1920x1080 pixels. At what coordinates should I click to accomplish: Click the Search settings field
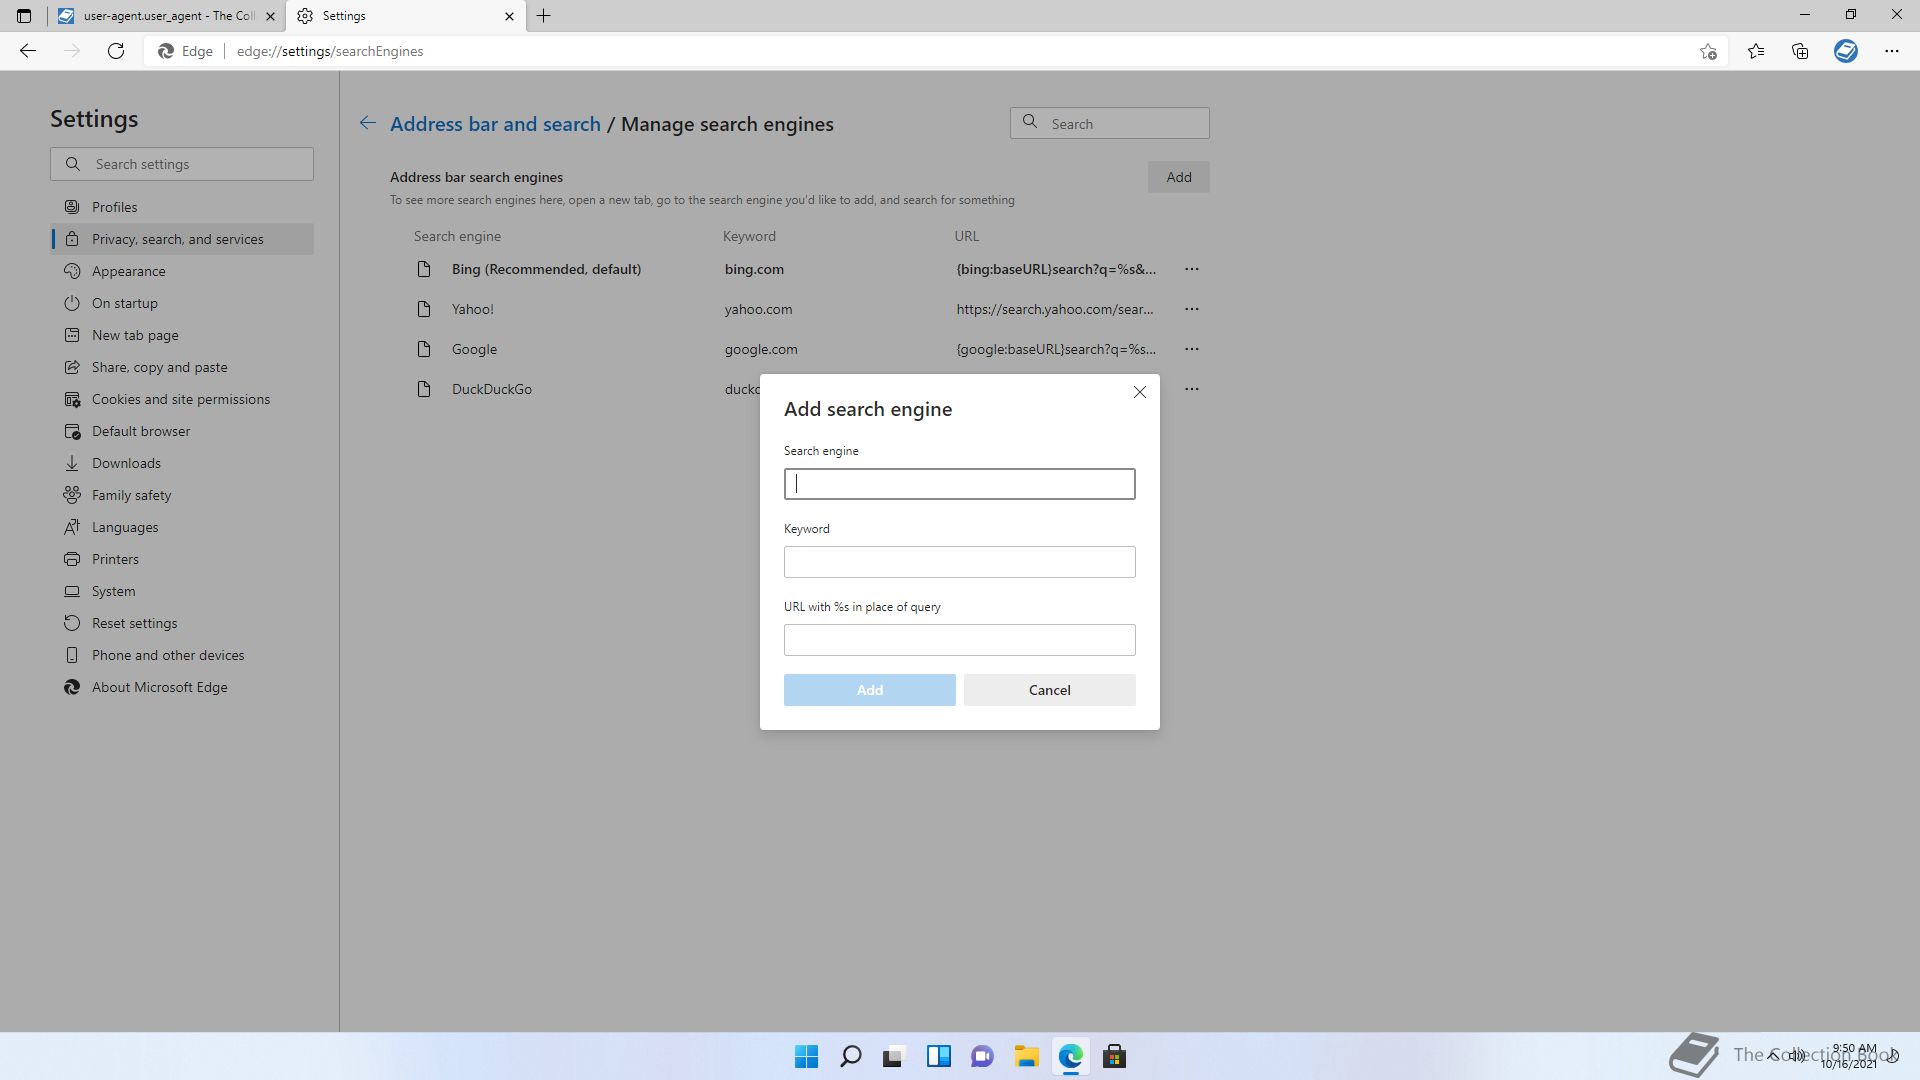coord(182,164)
